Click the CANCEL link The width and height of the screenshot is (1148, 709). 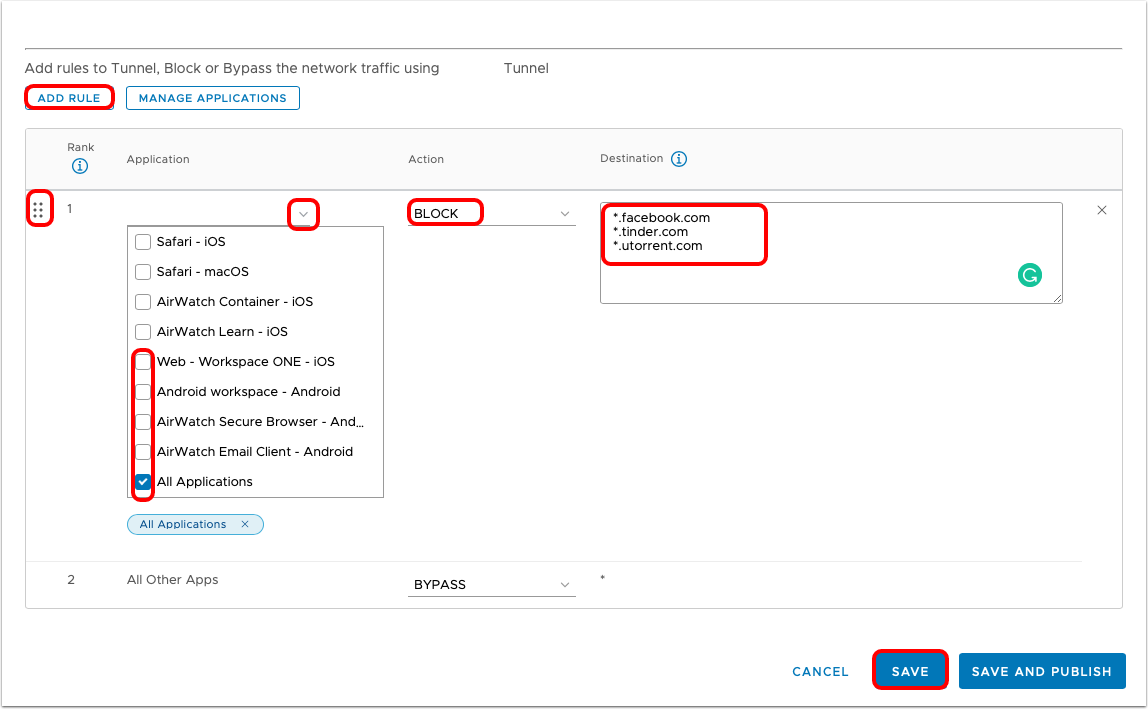[820, 672]
